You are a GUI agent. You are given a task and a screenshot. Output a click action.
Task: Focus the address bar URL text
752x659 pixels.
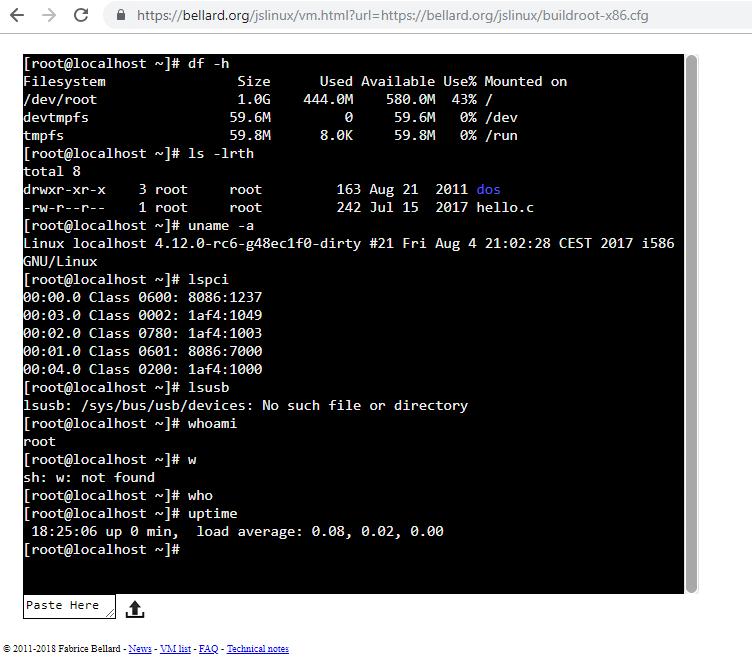392,15
